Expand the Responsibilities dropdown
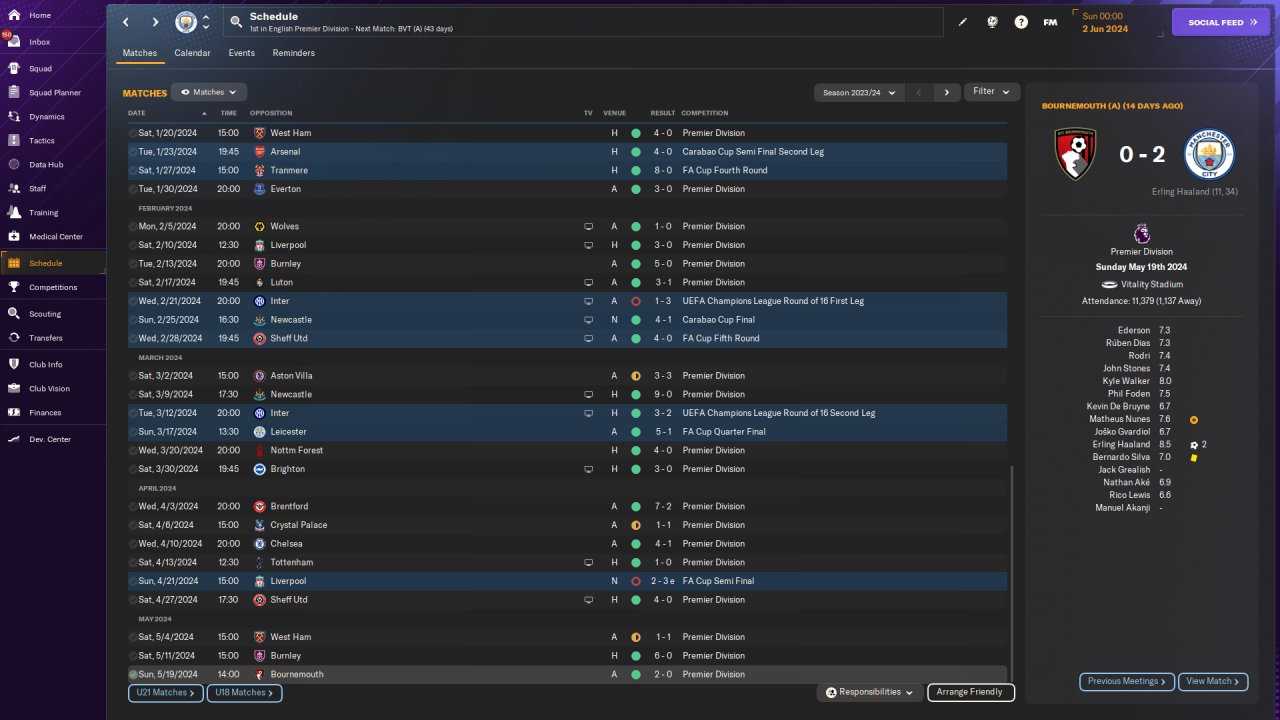Image resolution: width=1280 pixels, height=720 pixels. coord(870,692)
